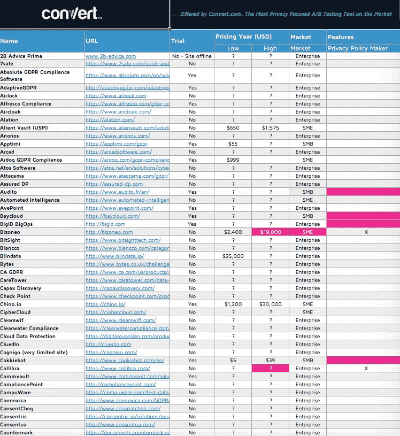Screen dimensions: 400x436
Task: Select the Privacy Policy Maker subheader
Action: [363, 48]
